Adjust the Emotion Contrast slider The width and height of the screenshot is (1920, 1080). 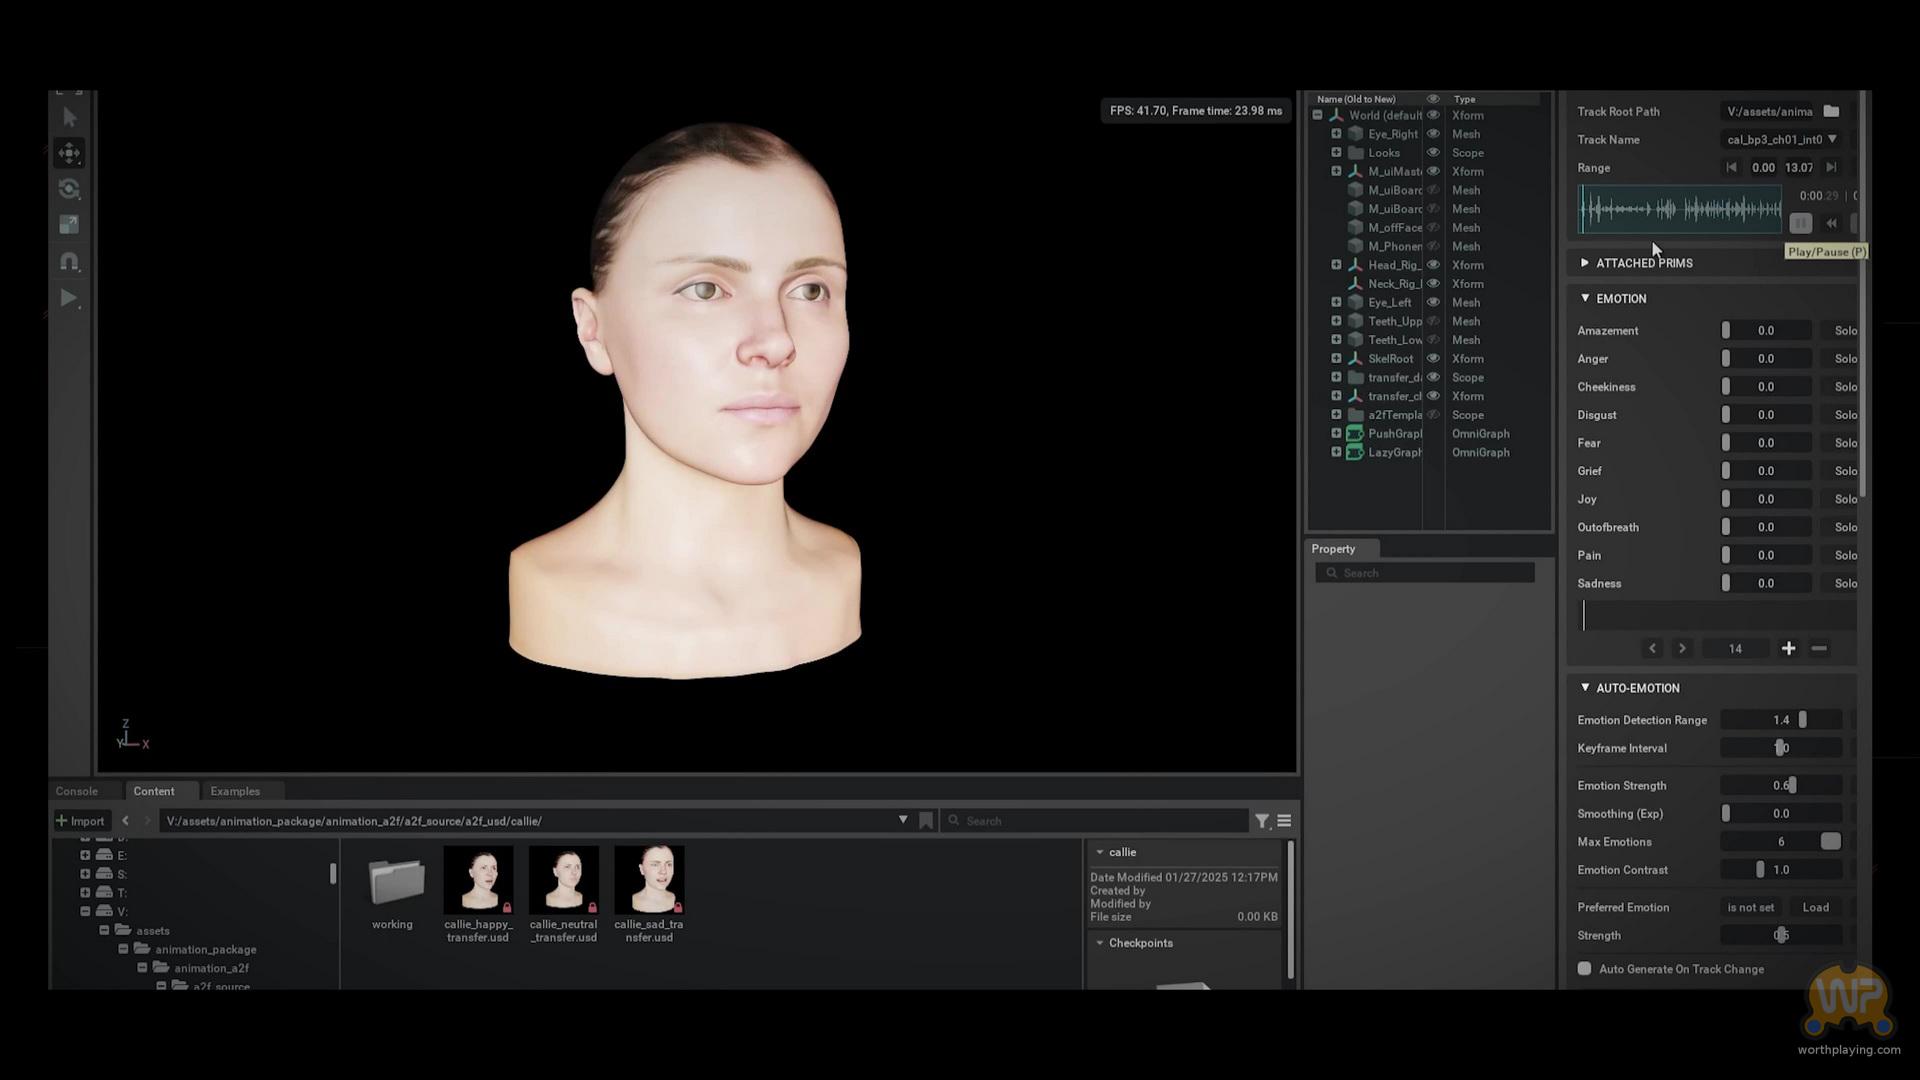coord(1761,870)
